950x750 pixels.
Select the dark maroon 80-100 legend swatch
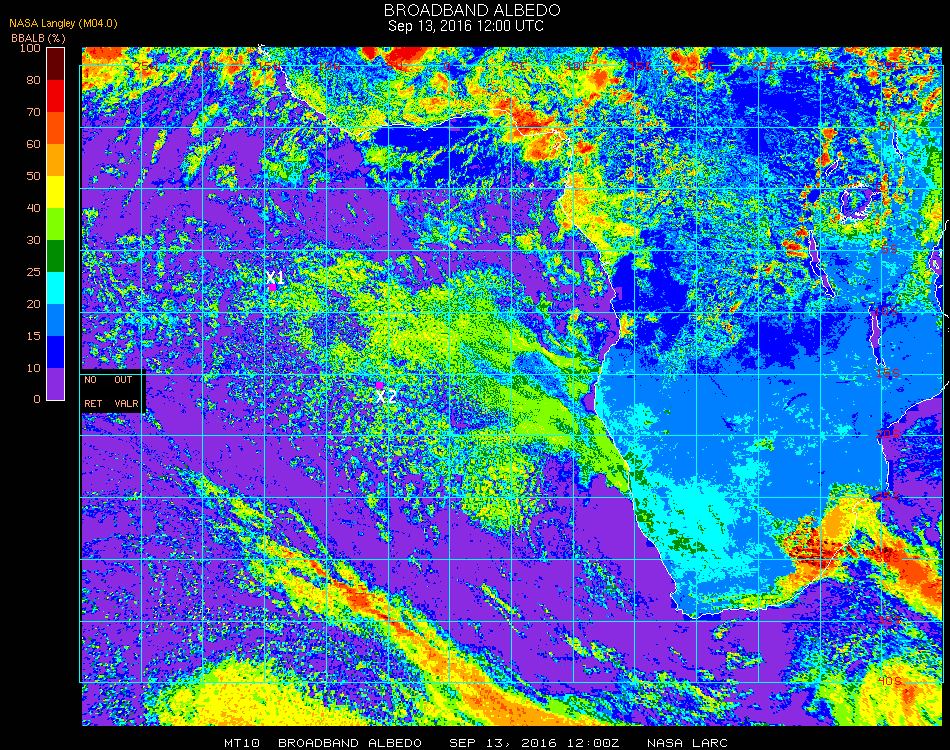click(55, 64)
